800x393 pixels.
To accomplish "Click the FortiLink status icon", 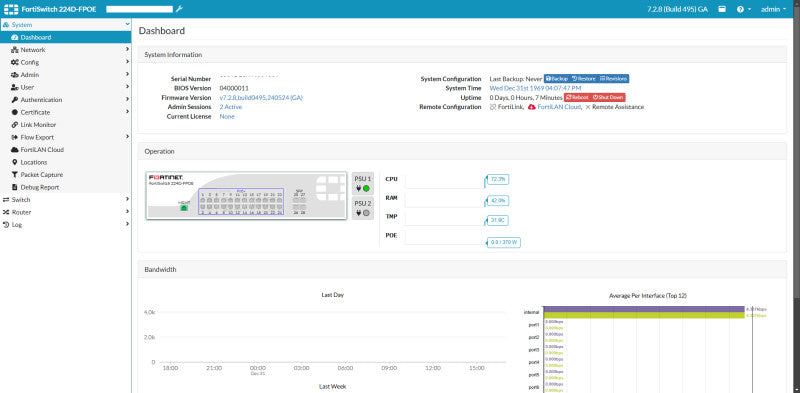I will point(493,107).
